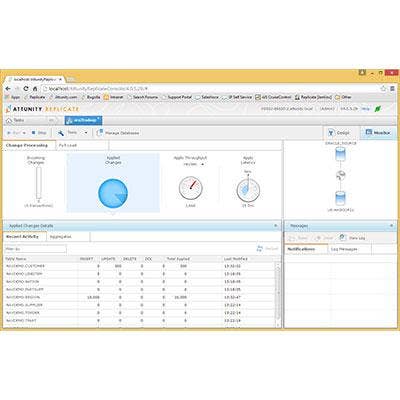Click the Attunity Replicate logo

coord(43,109)
